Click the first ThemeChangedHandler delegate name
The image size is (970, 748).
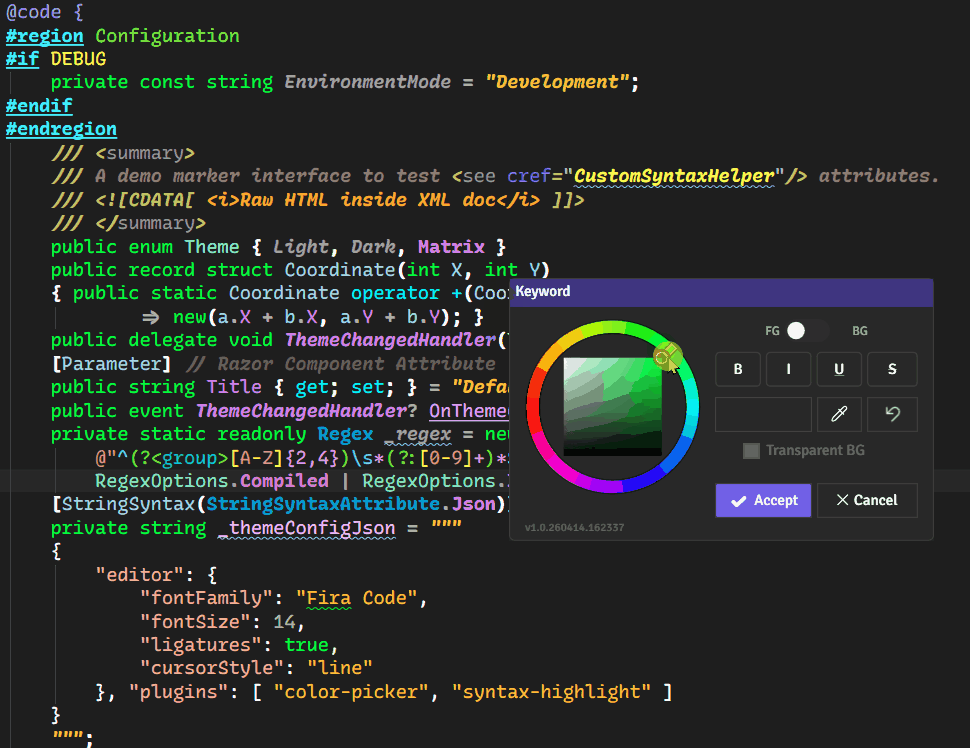point(390,340)
